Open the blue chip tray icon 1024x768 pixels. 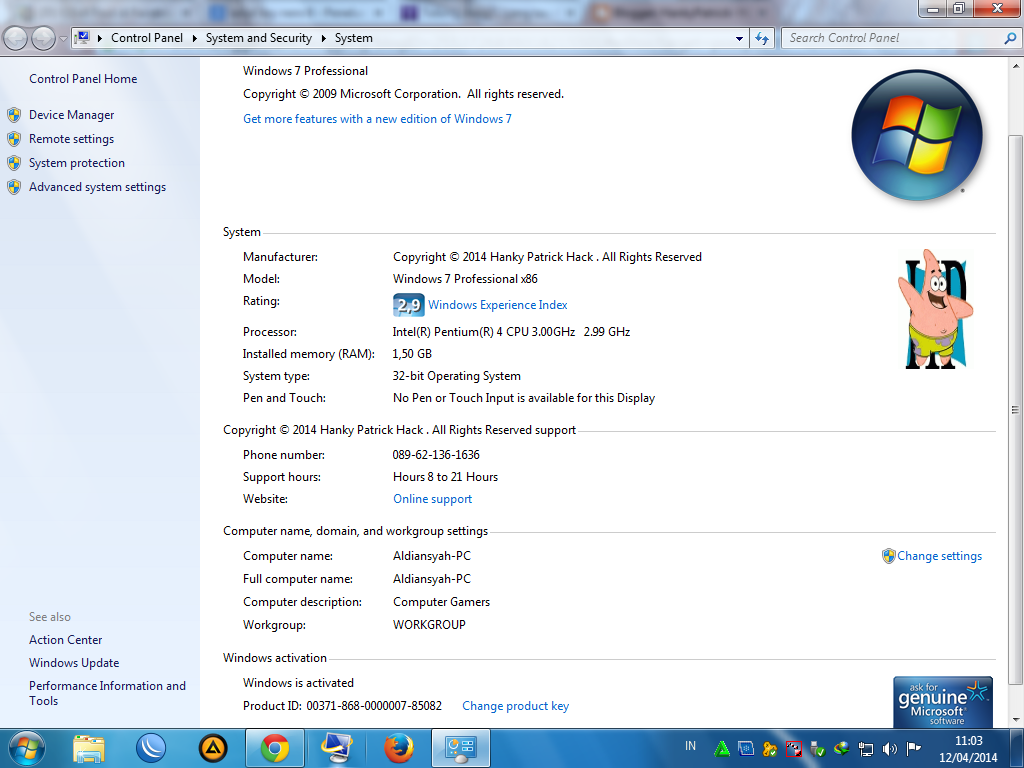[x=746, y=748]
